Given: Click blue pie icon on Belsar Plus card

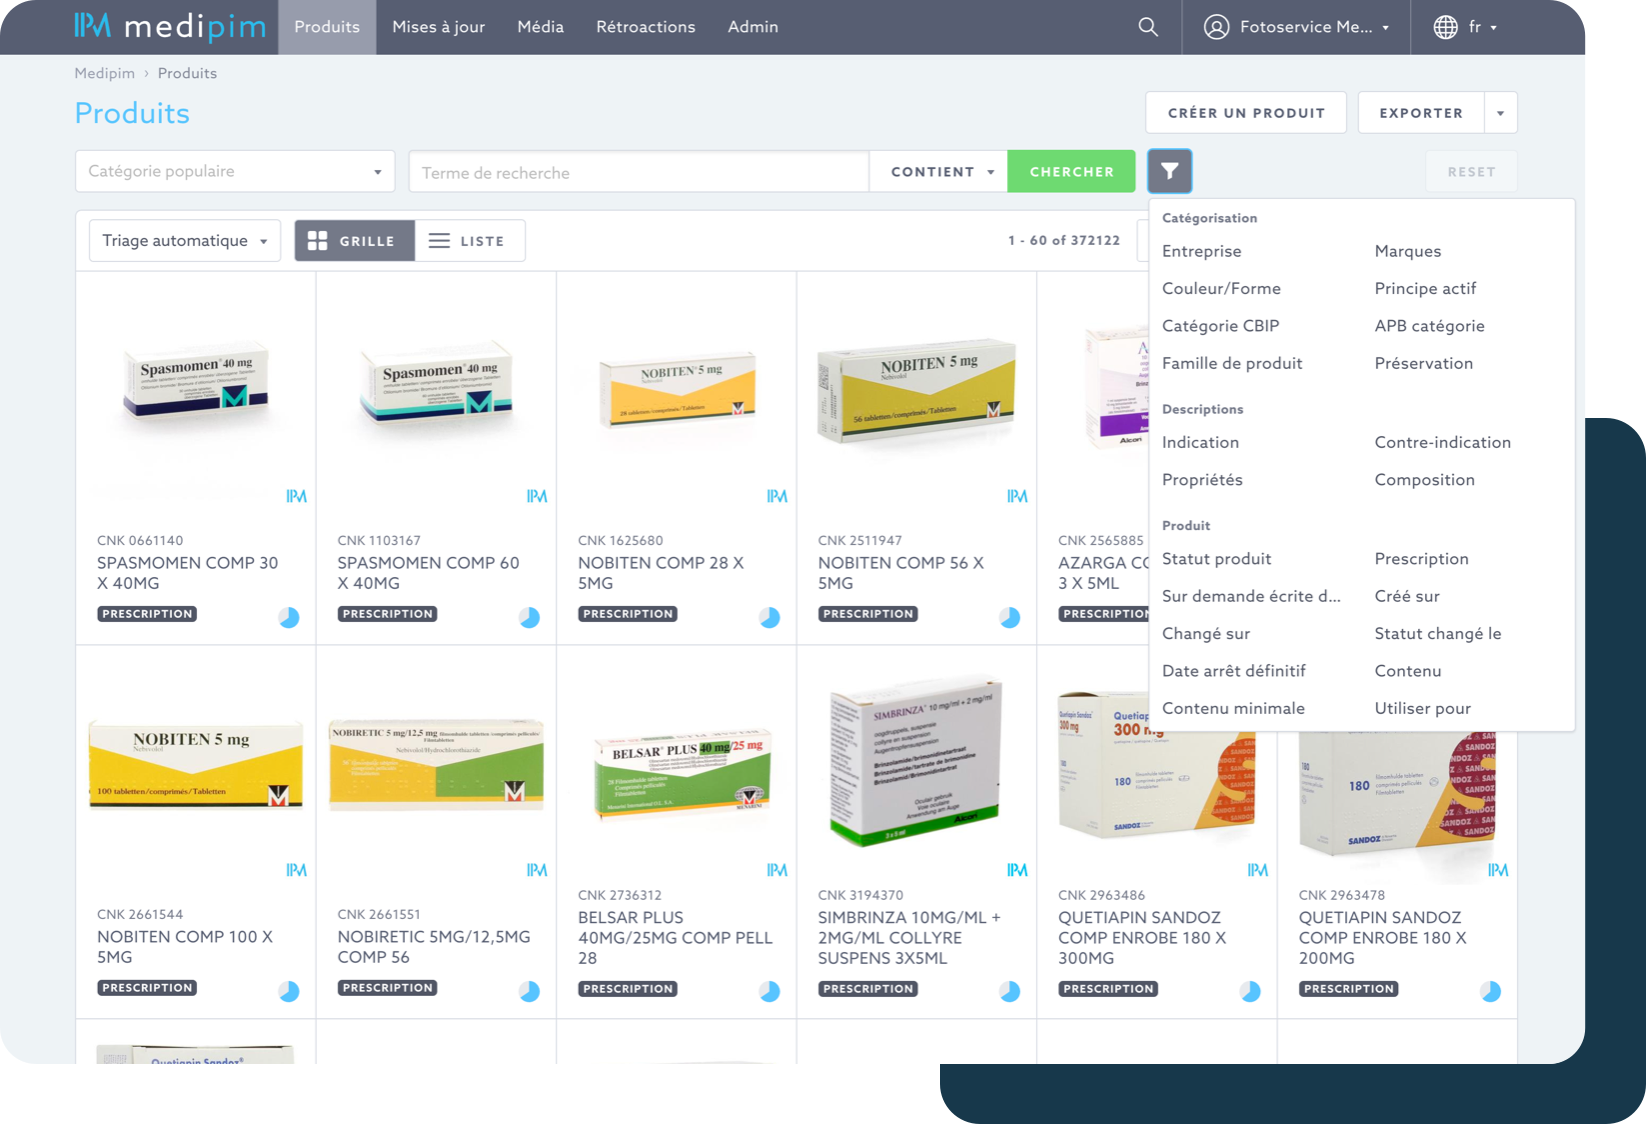Looking at the screenshot, I should 769,991.
